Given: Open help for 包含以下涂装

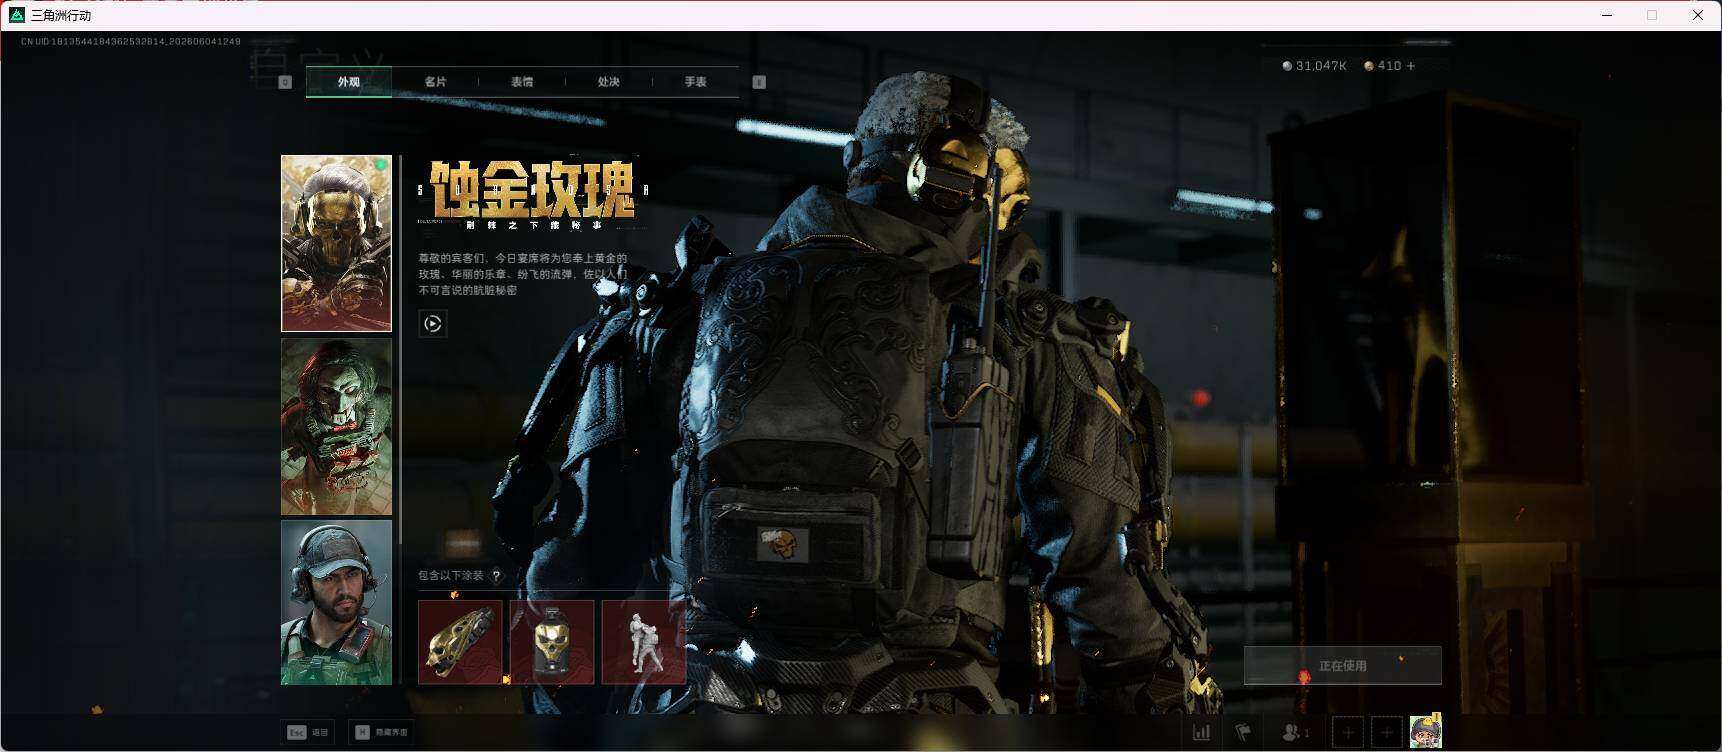Looking at the screenshot, I should 496,576.
